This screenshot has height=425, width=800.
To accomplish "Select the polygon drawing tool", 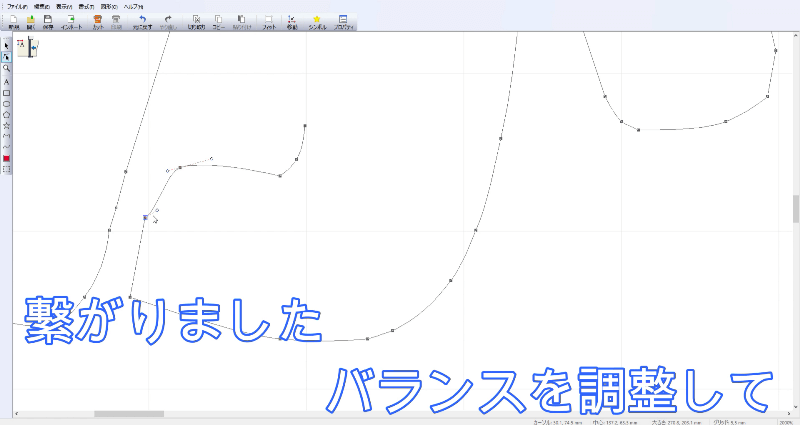I will 6,114.
